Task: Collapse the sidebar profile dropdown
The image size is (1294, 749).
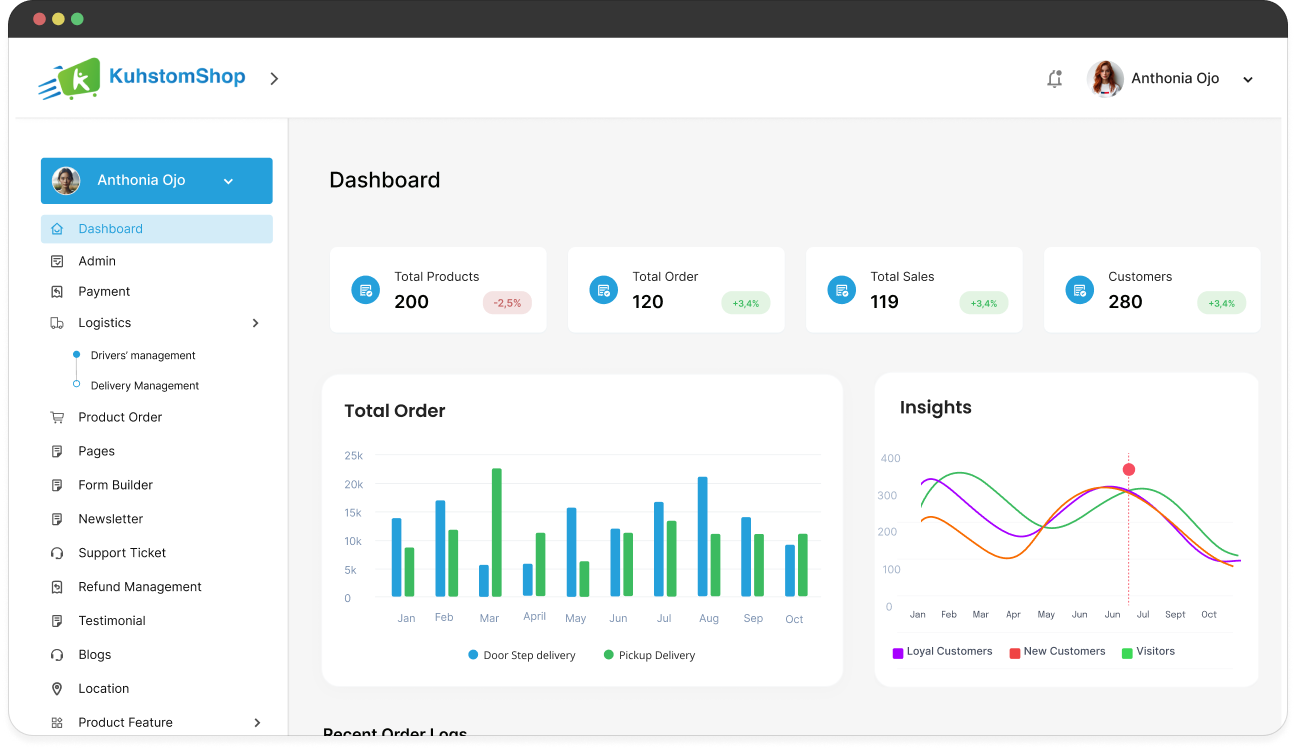Action: (x=228, y=181)
